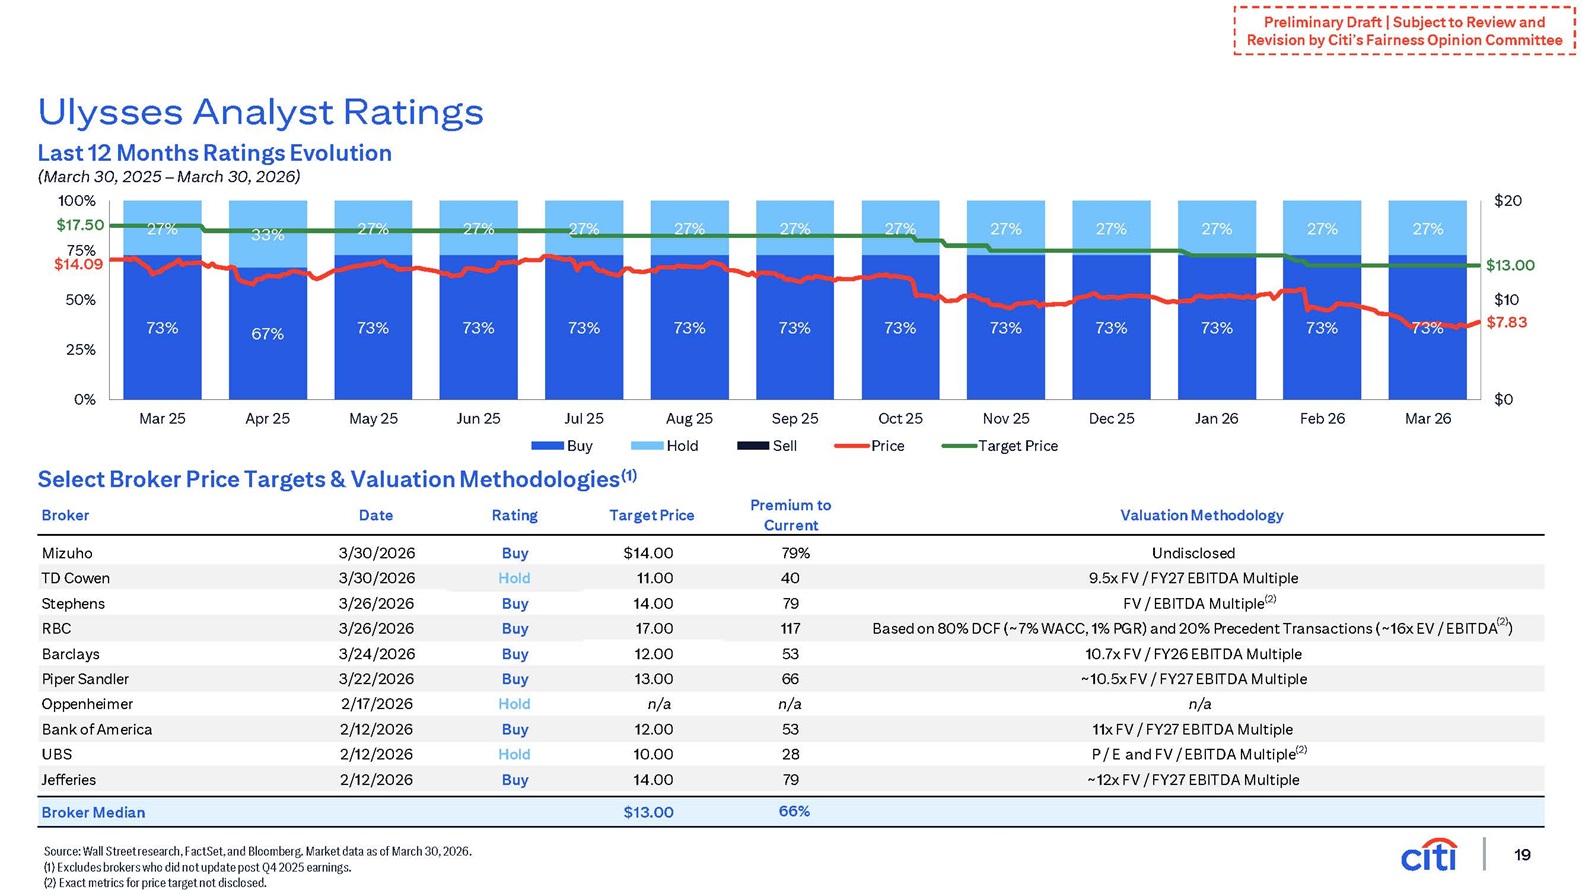The image size is (1582, 890).
Task: Select the Buy legend color swatch
Action: point(548,446)
